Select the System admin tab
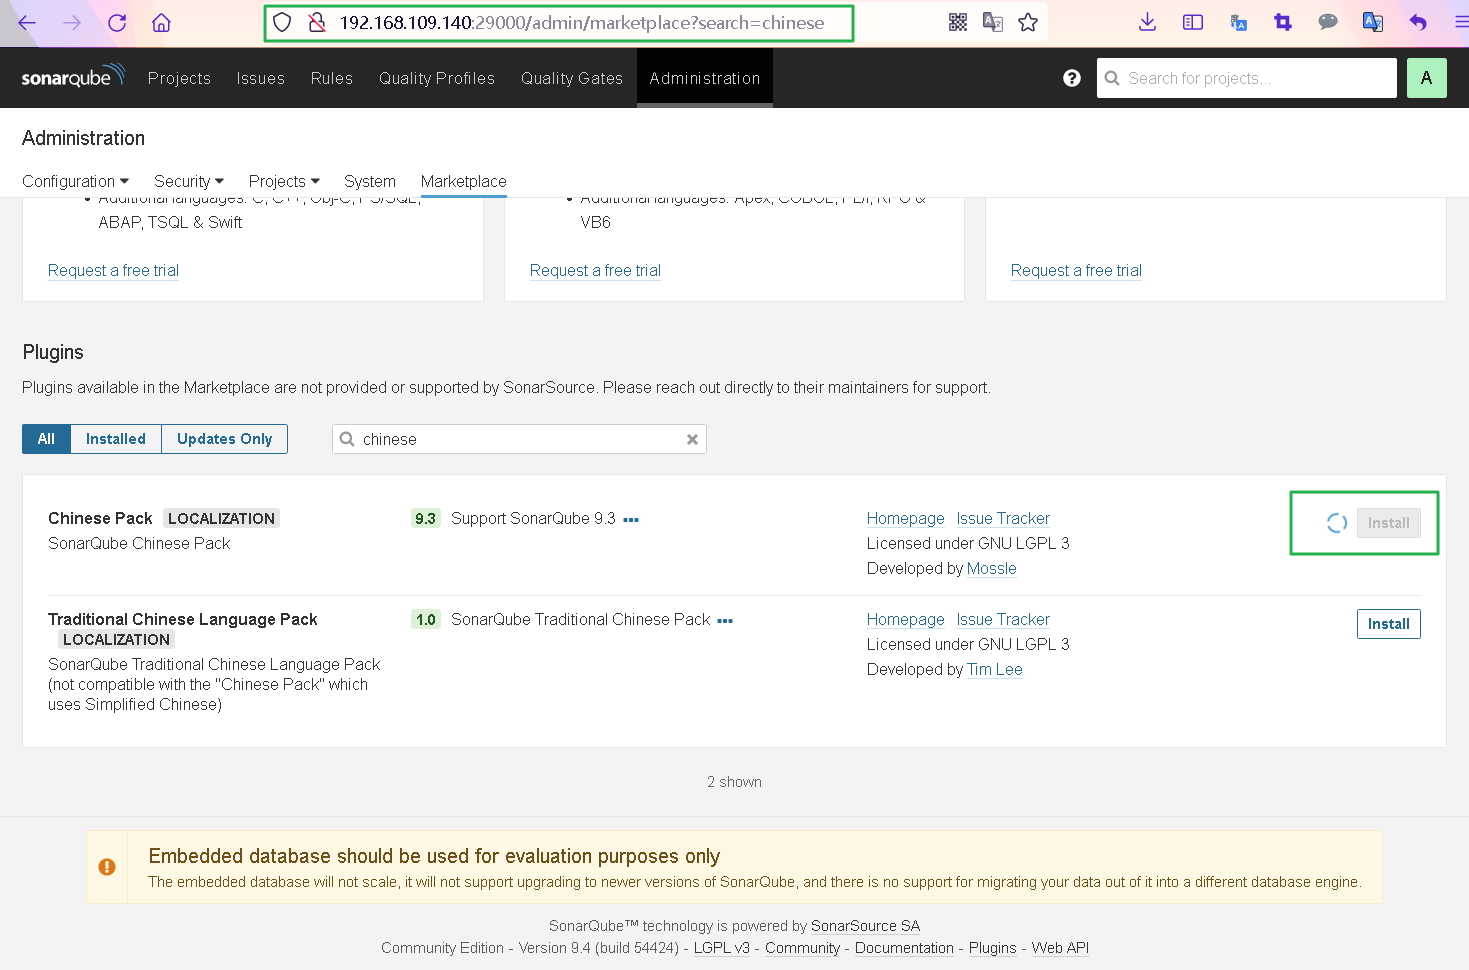Viewport: 1469px width, 970px height. pos(370,181)
